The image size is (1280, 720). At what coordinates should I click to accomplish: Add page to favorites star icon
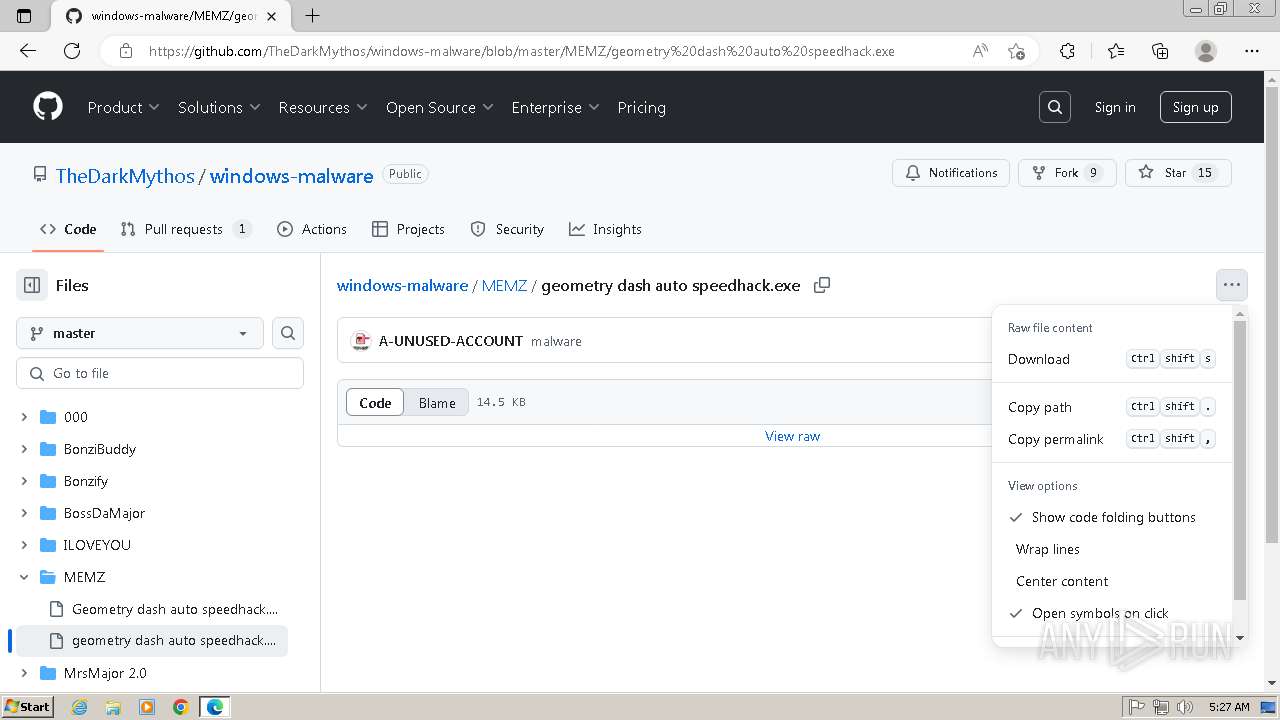tap(1017, 51)
